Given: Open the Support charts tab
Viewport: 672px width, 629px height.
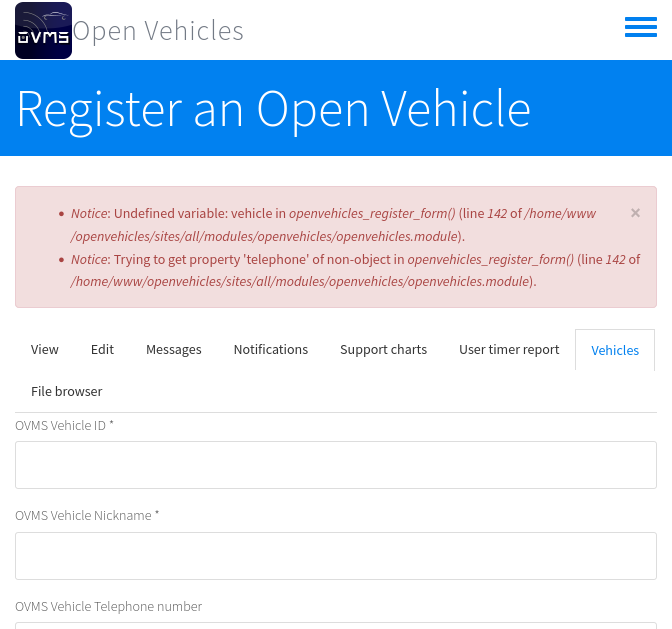Looking at the screenshot, I should click(x=383, y=349).
